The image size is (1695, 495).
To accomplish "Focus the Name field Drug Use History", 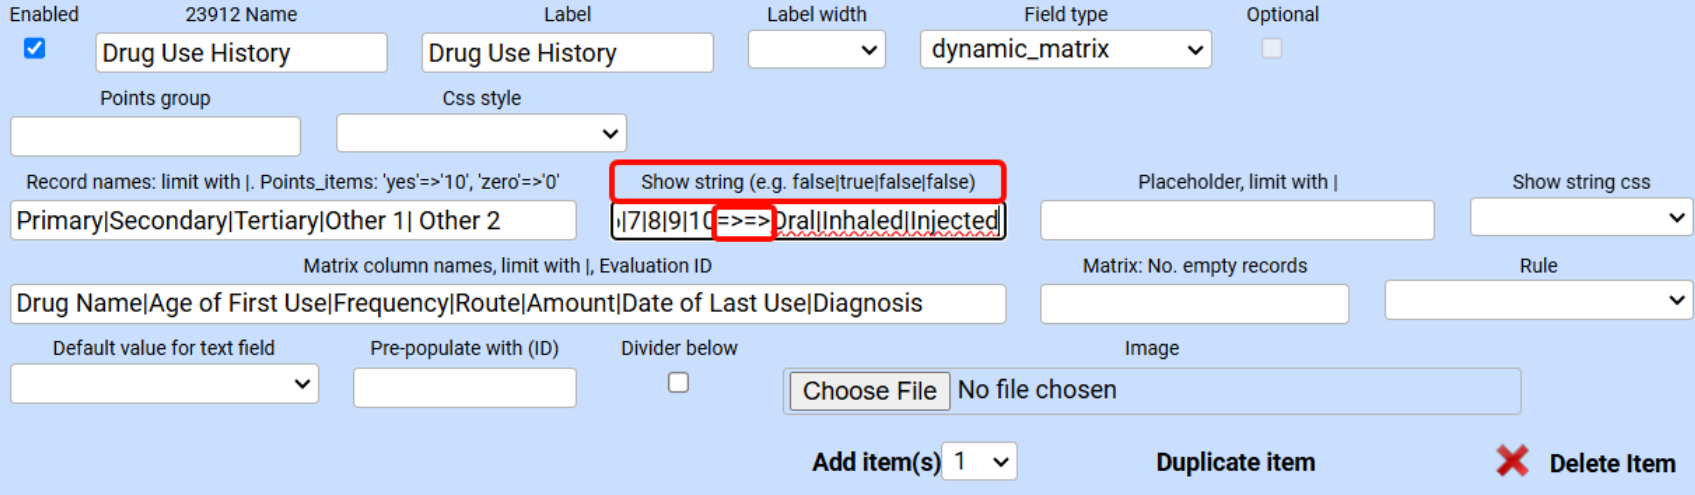I will pos(241,53).
